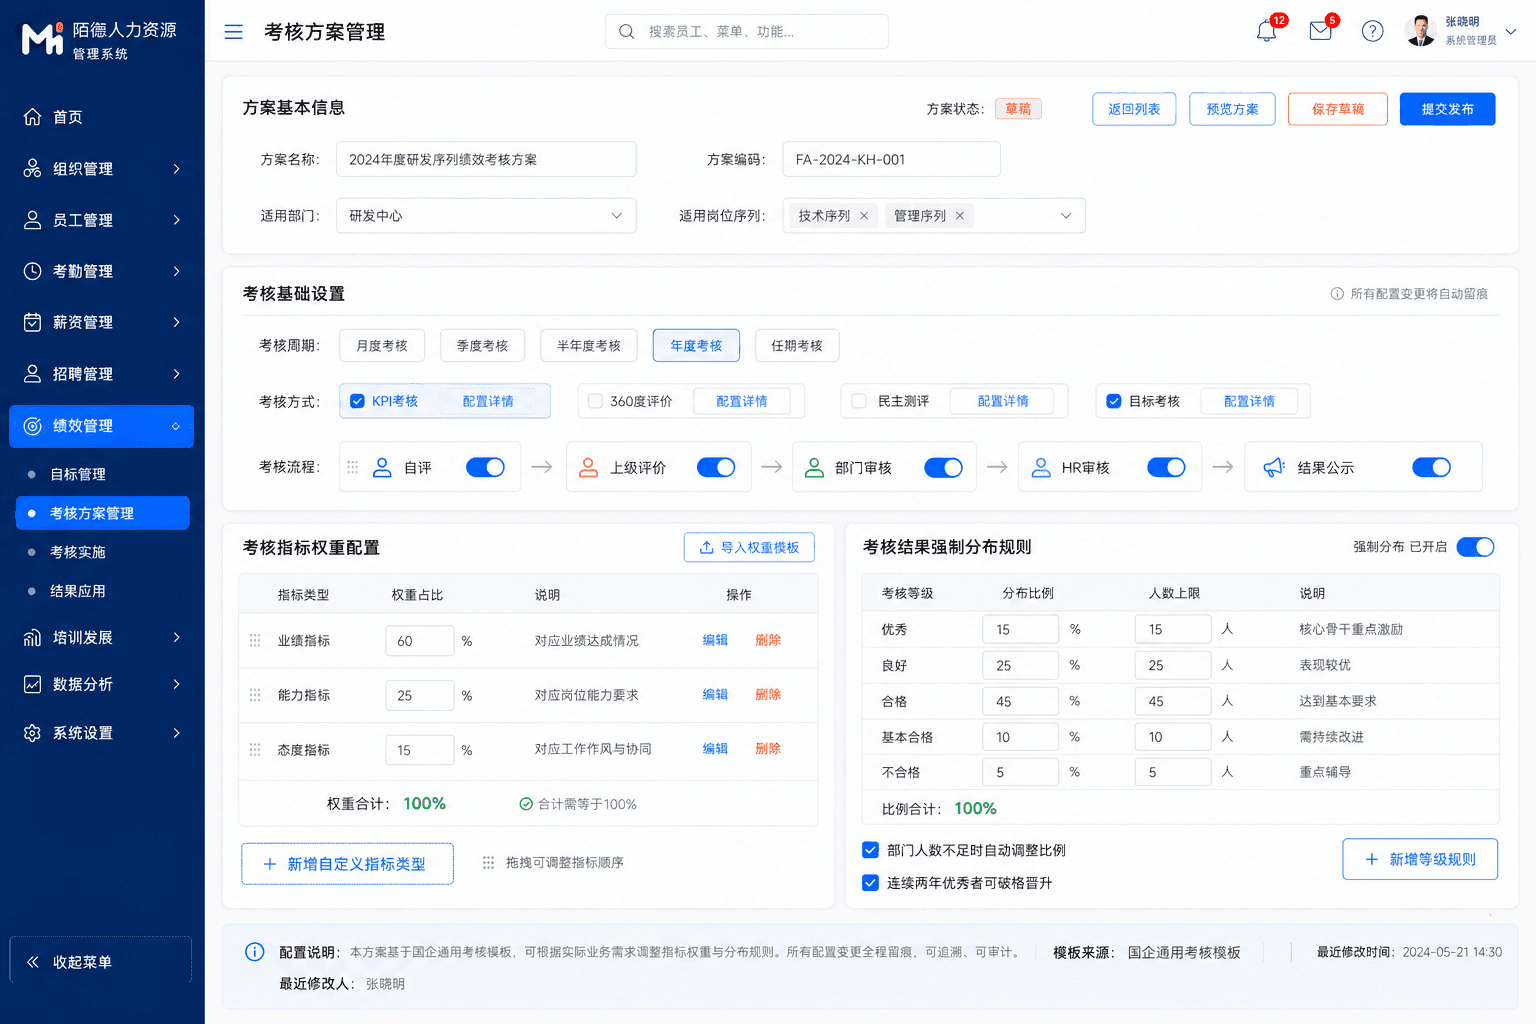This screenshot has width=1536, height=1024.
Task: Expand the 薪资管理 menu chevron
Action: [x=176, y=322]
